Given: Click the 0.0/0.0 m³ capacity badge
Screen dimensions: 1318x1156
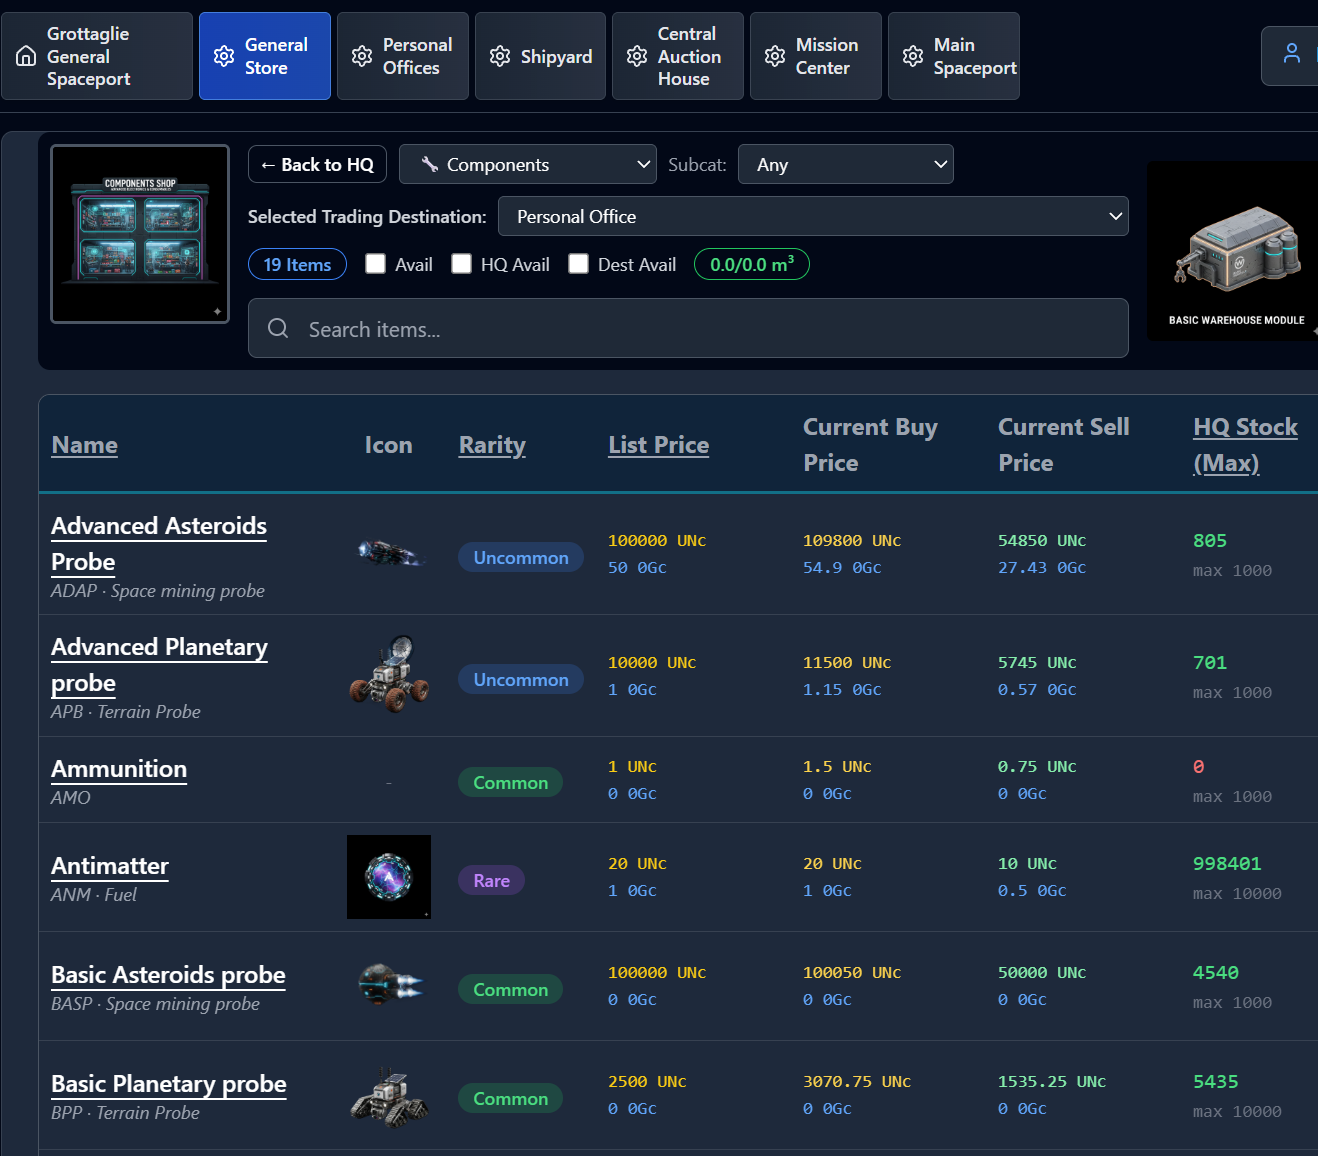Looking at the screenshot, I should coord(752,264).
